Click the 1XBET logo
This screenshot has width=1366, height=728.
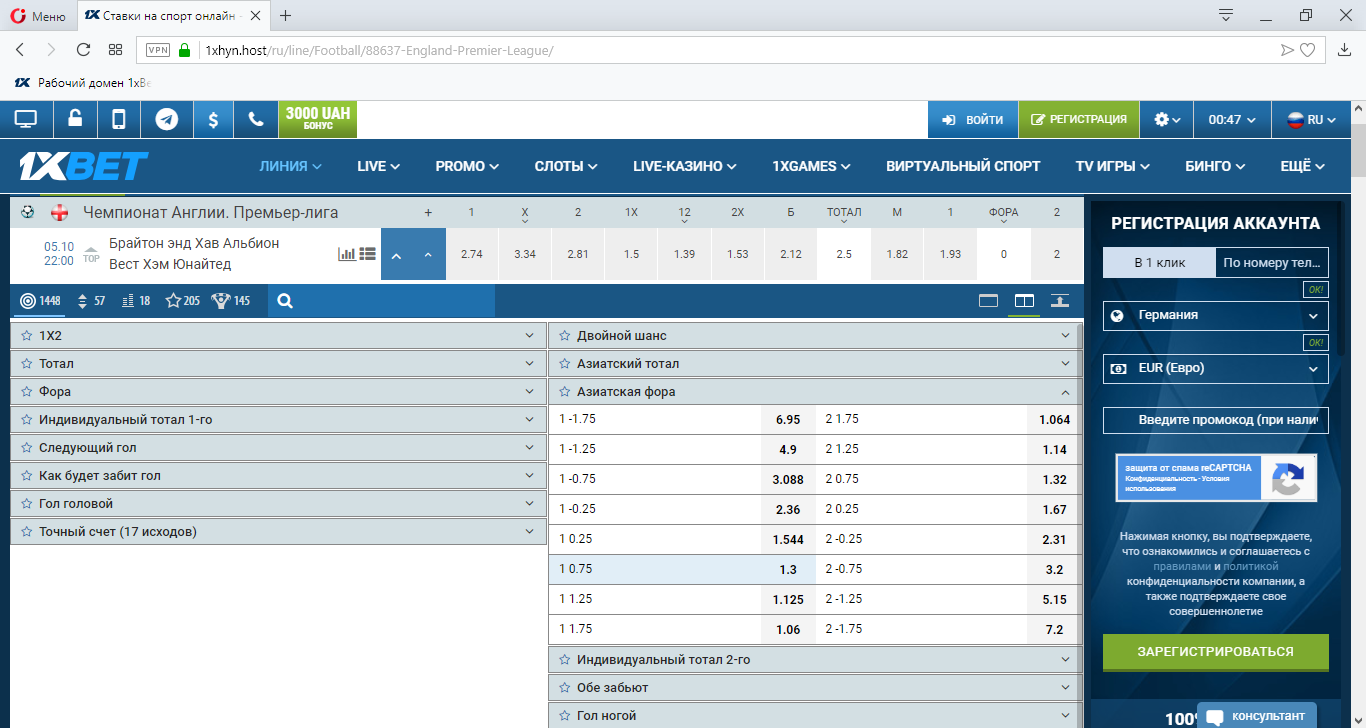coord(84,166)
